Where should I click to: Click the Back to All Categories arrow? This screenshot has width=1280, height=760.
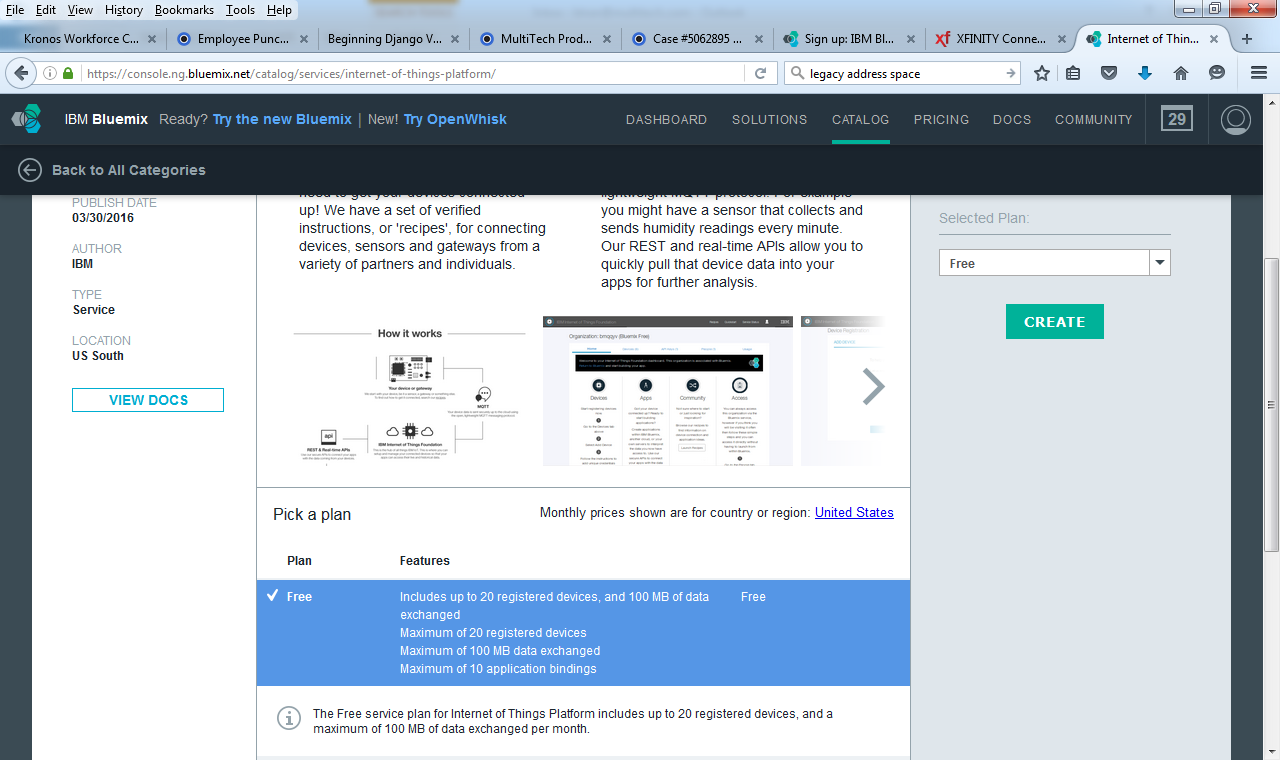[x=29, y=170]
